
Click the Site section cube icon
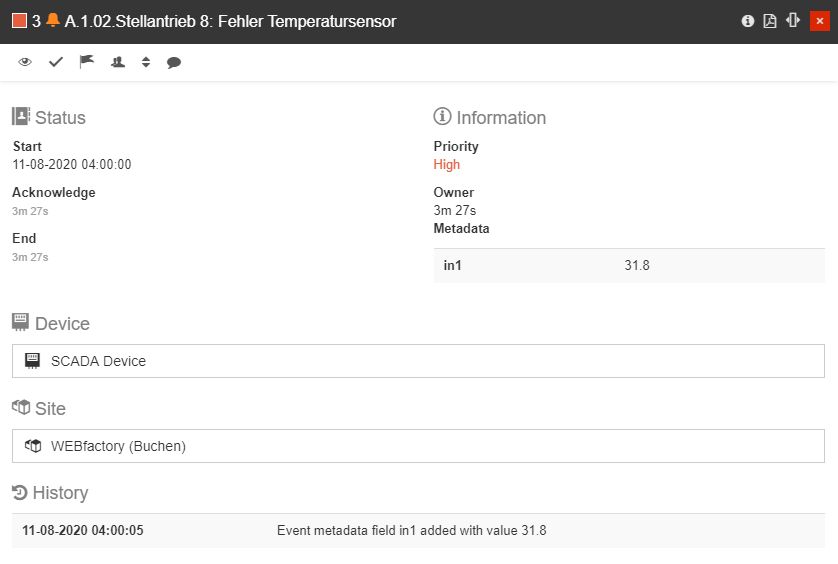click(x=20, y=408)
